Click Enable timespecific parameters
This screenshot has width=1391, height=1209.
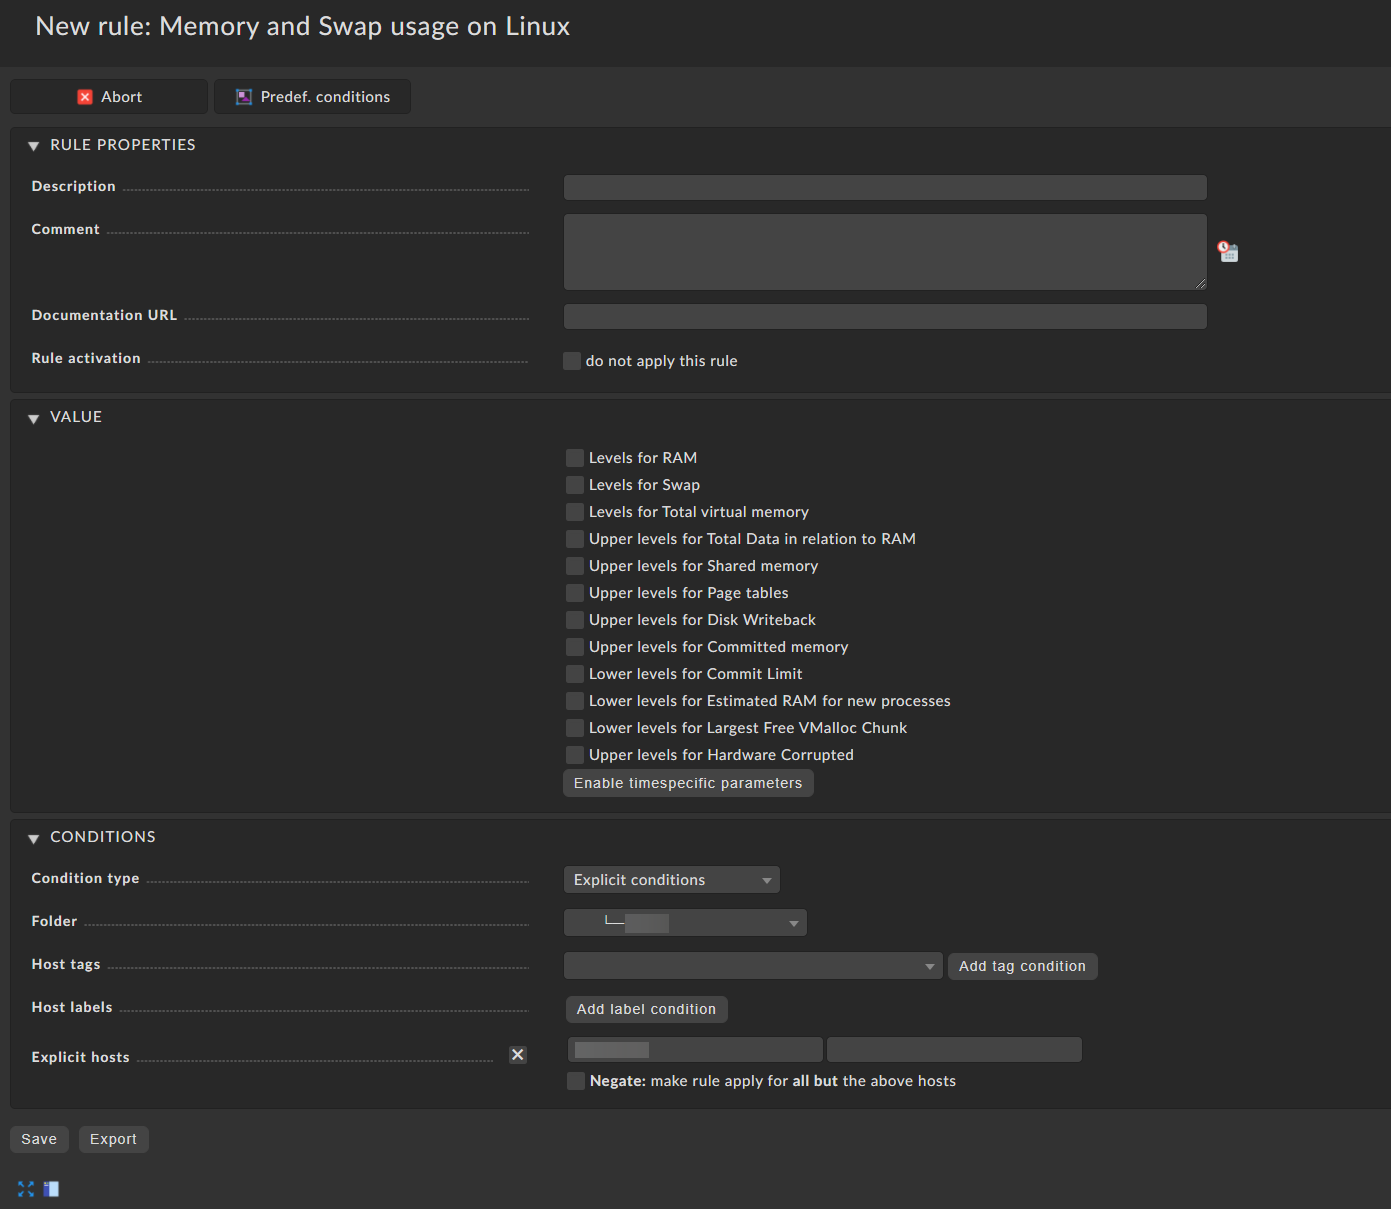click(688, 783)
